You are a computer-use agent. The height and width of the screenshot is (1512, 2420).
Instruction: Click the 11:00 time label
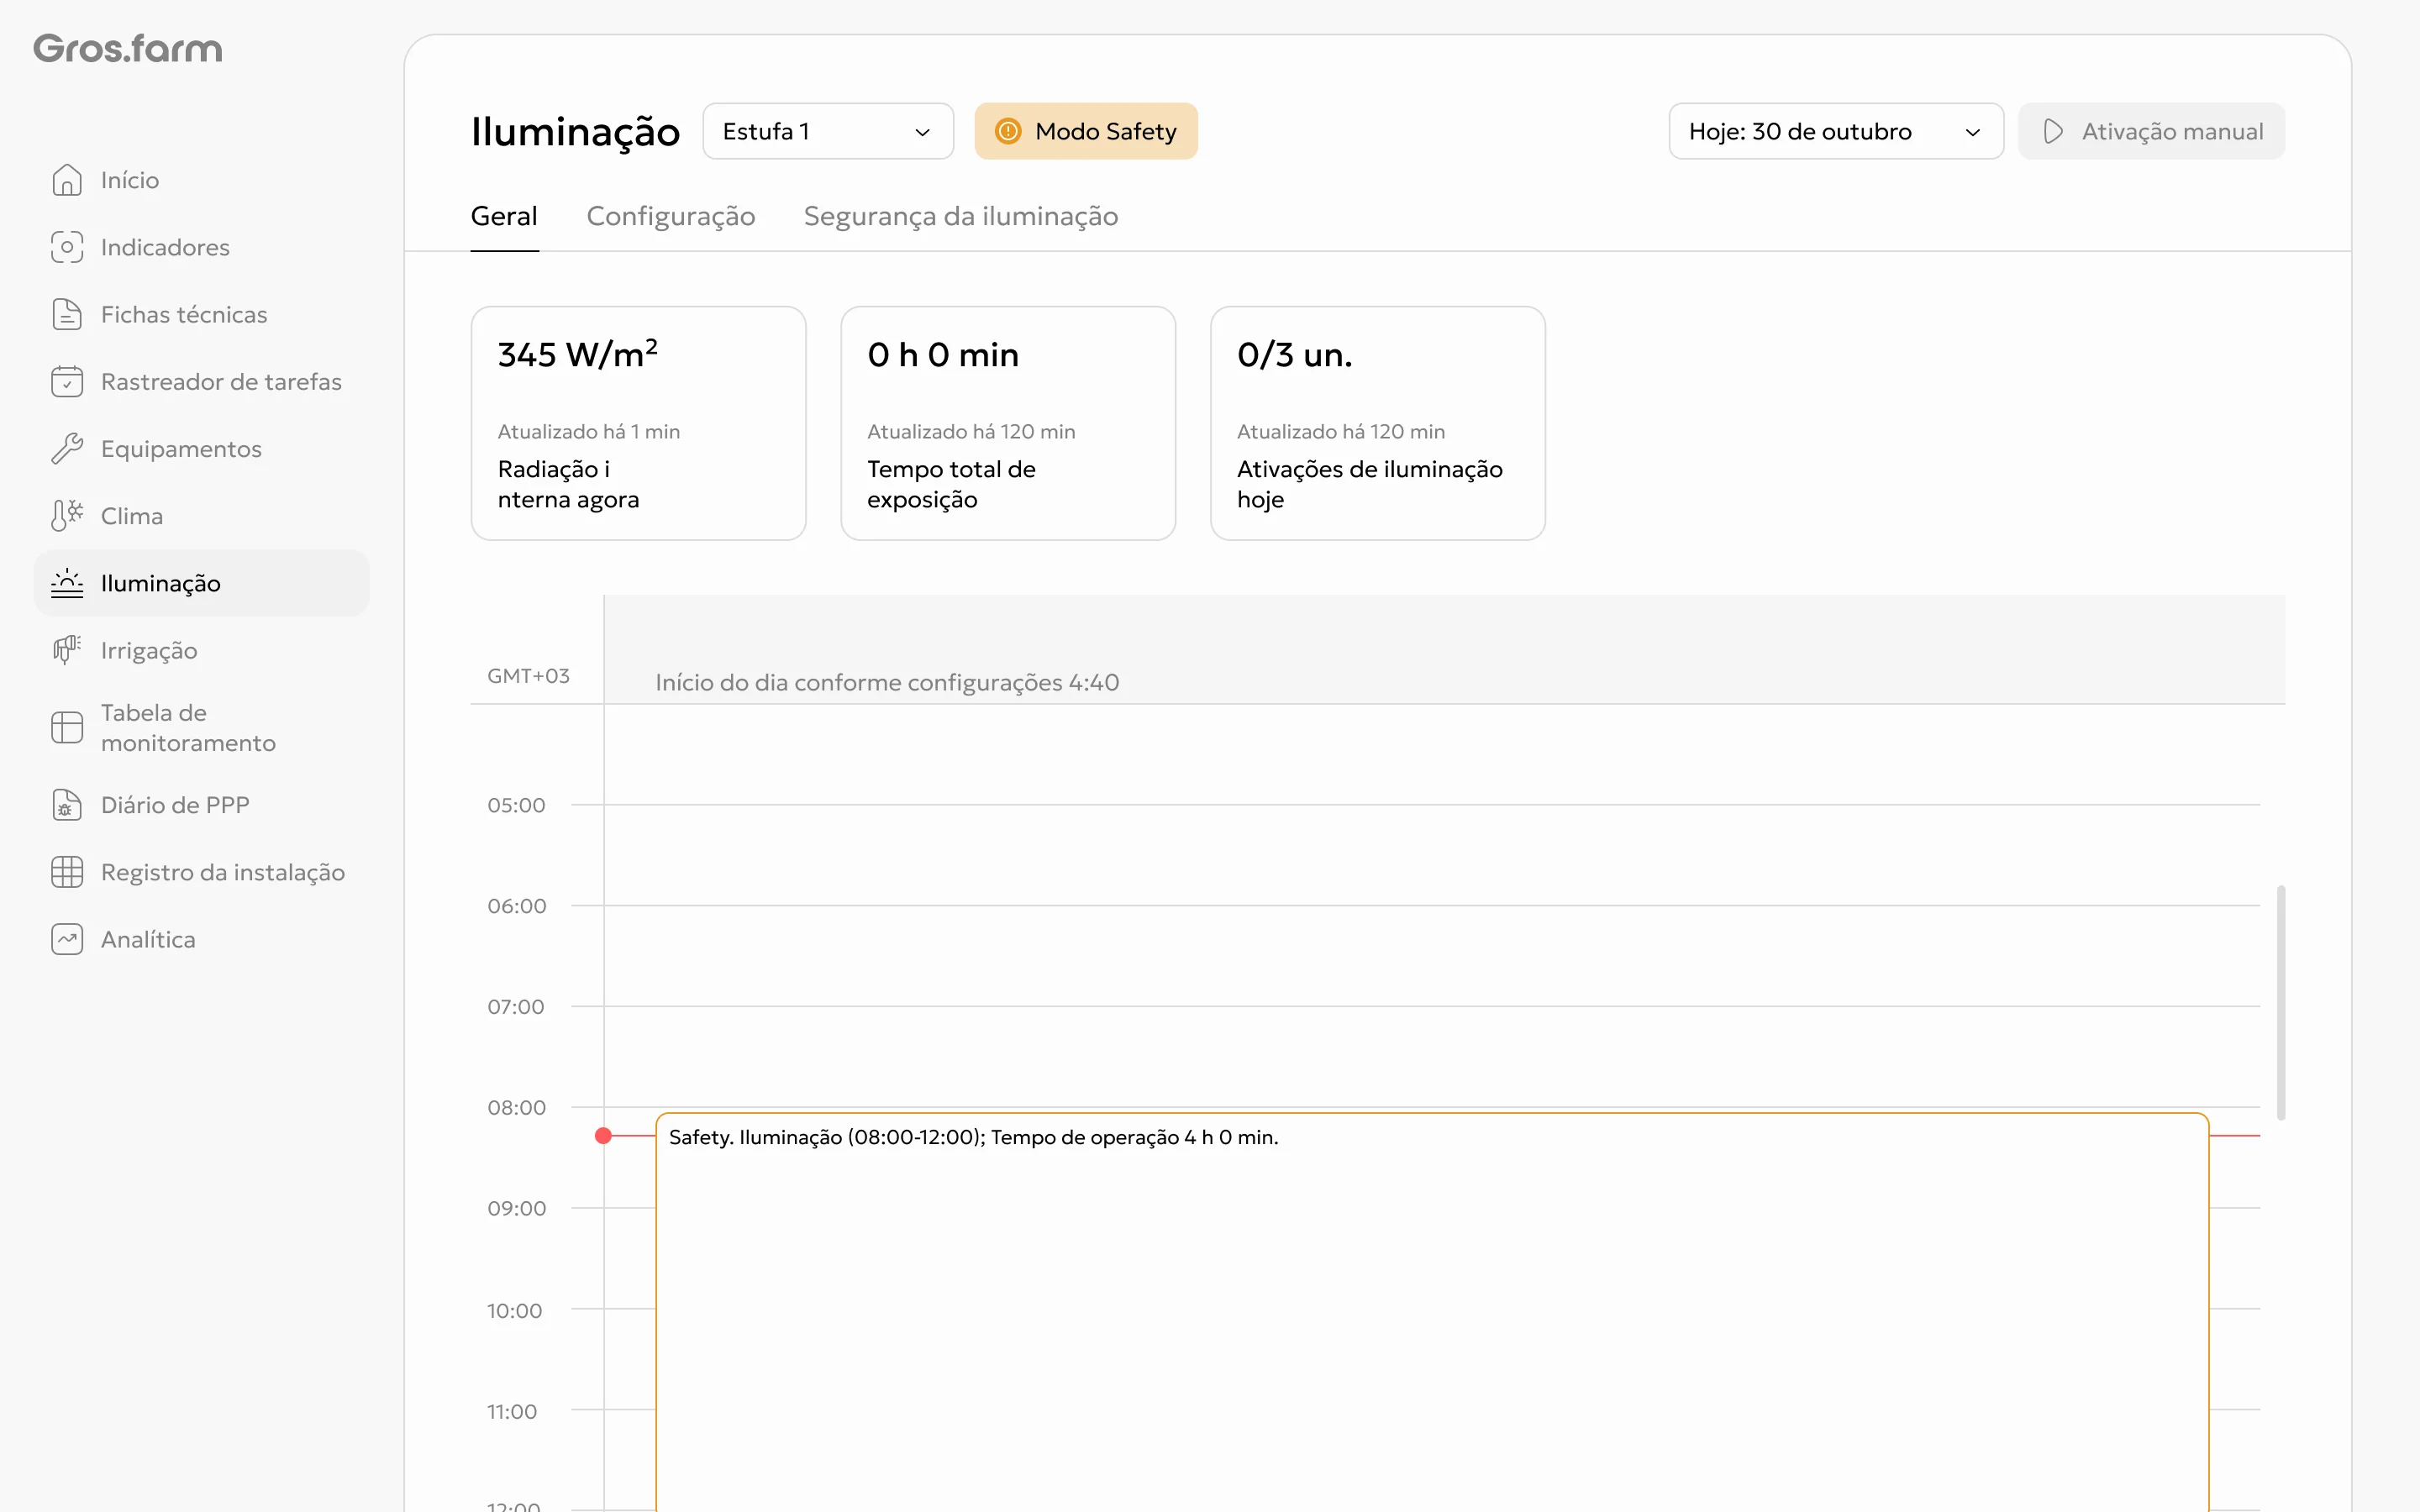pyautogui.click(x=512, y=1412)
